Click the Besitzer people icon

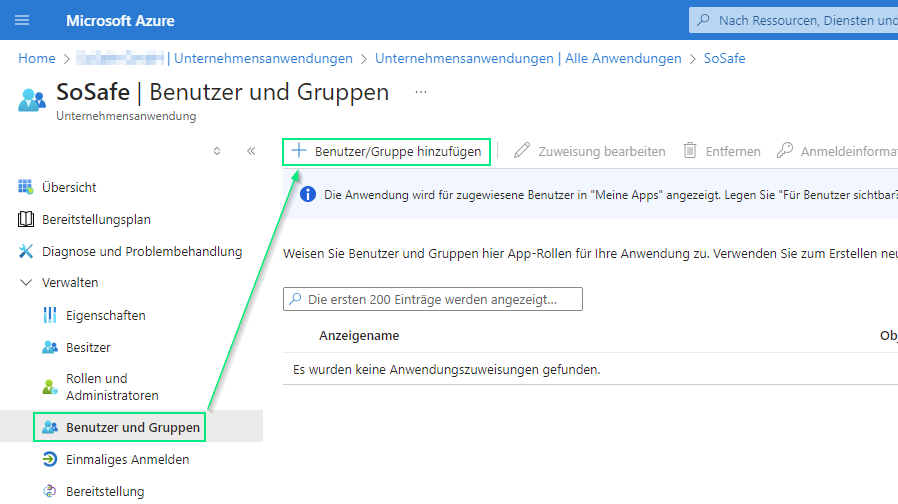click(x=50, y=347)
